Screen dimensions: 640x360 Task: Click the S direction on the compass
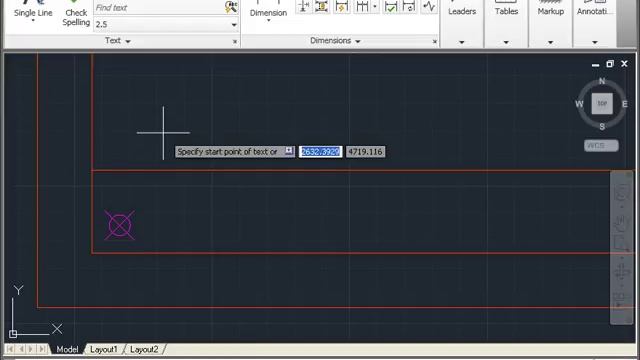coord(602,127)
